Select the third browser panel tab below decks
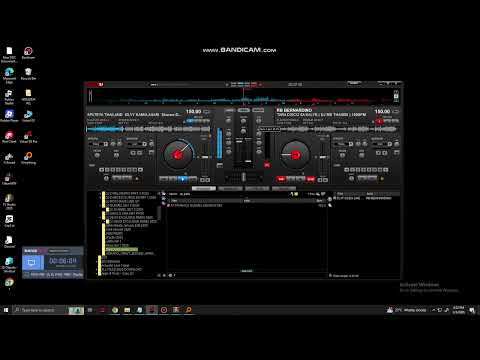The image size is (480, 360). 257,189
